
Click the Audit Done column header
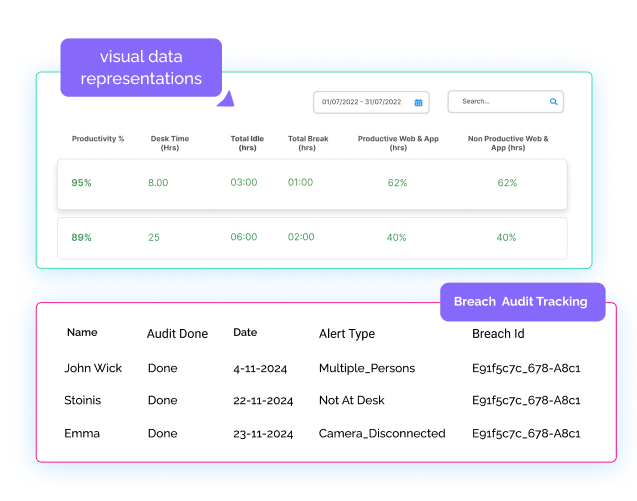point(177,334)
